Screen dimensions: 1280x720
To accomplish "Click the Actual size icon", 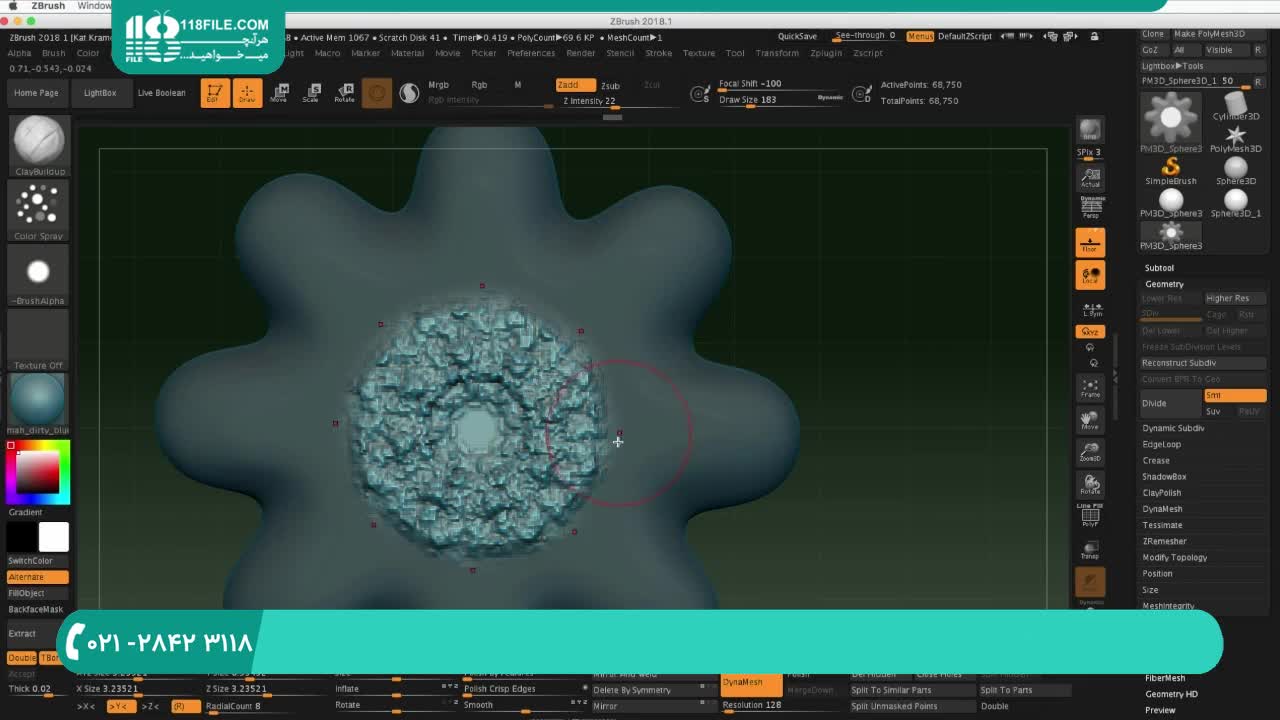I will click(1090, 178).
